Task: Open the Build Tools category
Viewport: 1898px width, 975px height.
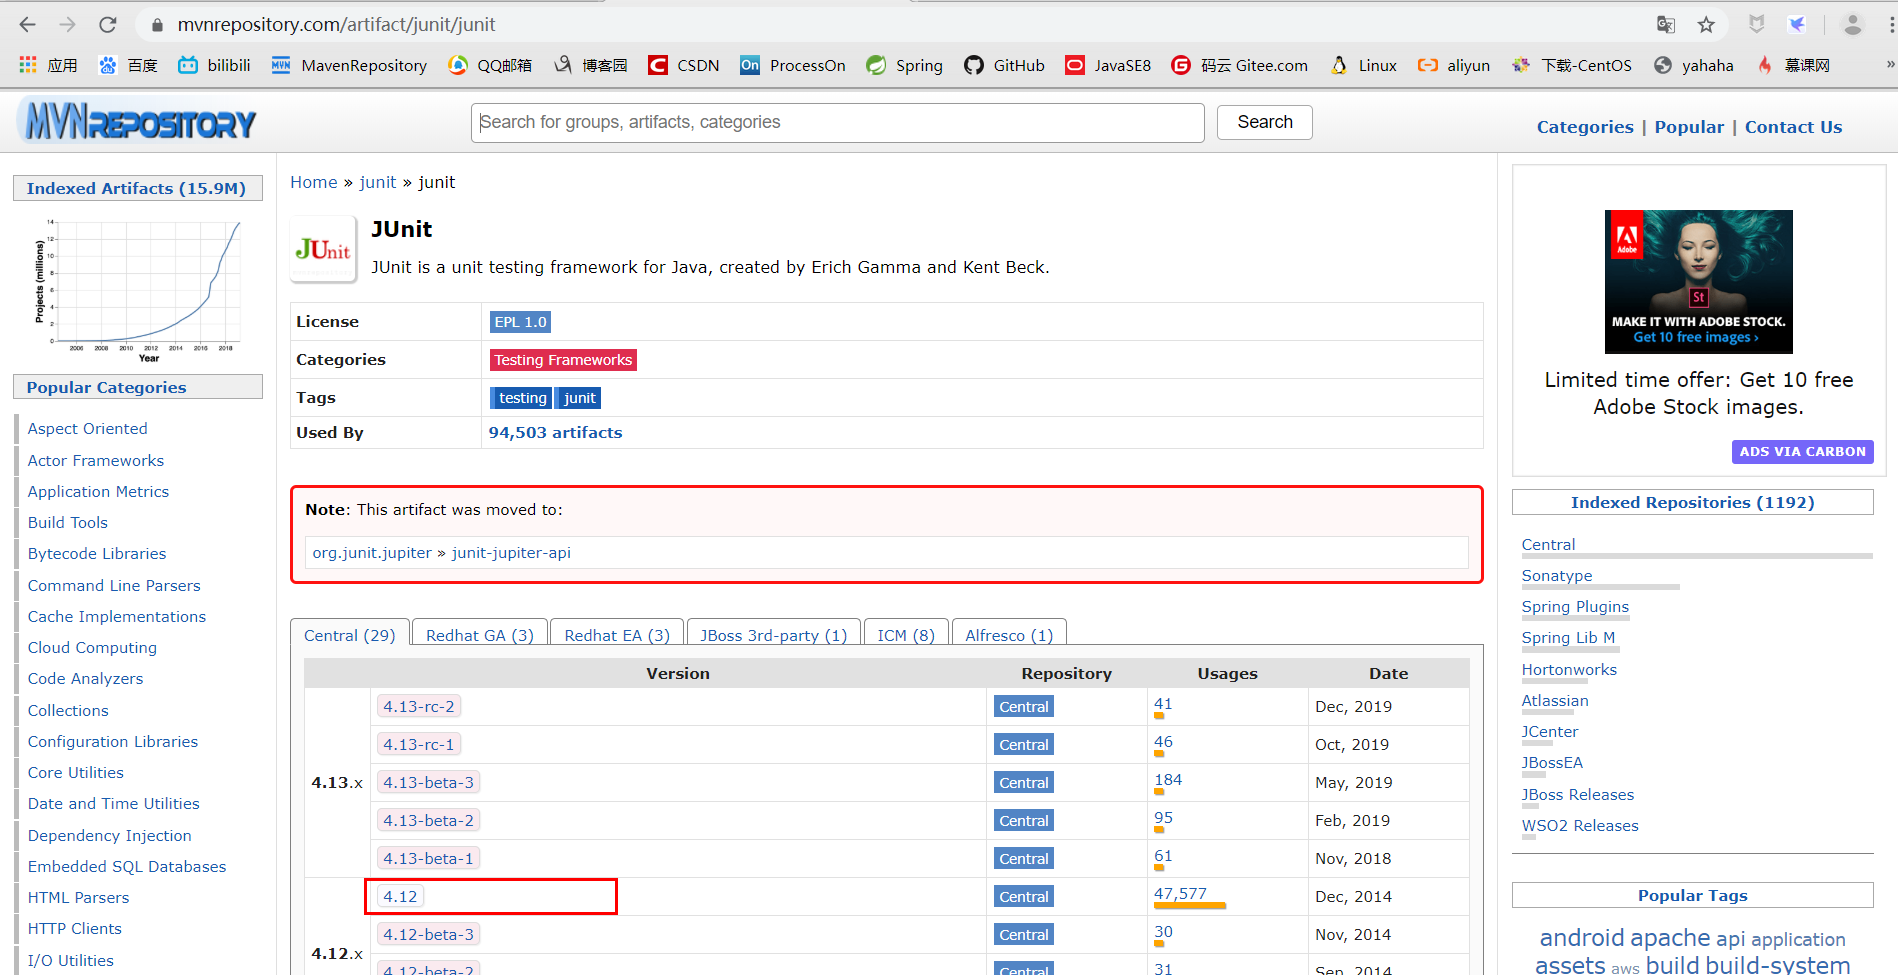Action: pyautogui.click(x=67, y=523)
